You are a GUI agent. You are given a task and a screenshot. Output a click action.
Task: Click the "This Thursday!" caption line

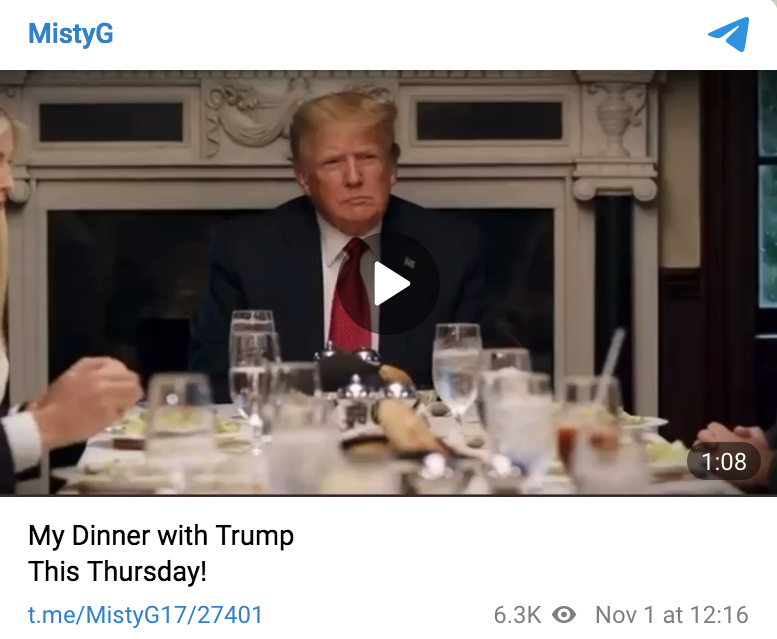[117, 571]
